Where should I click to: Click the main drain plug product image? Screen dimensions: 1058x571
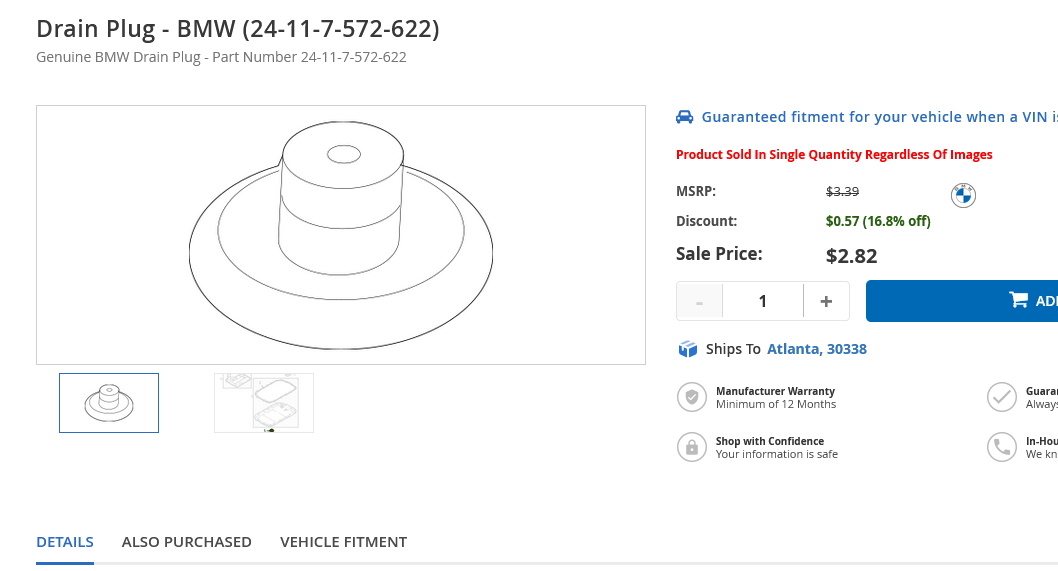(x=341, y=235)
